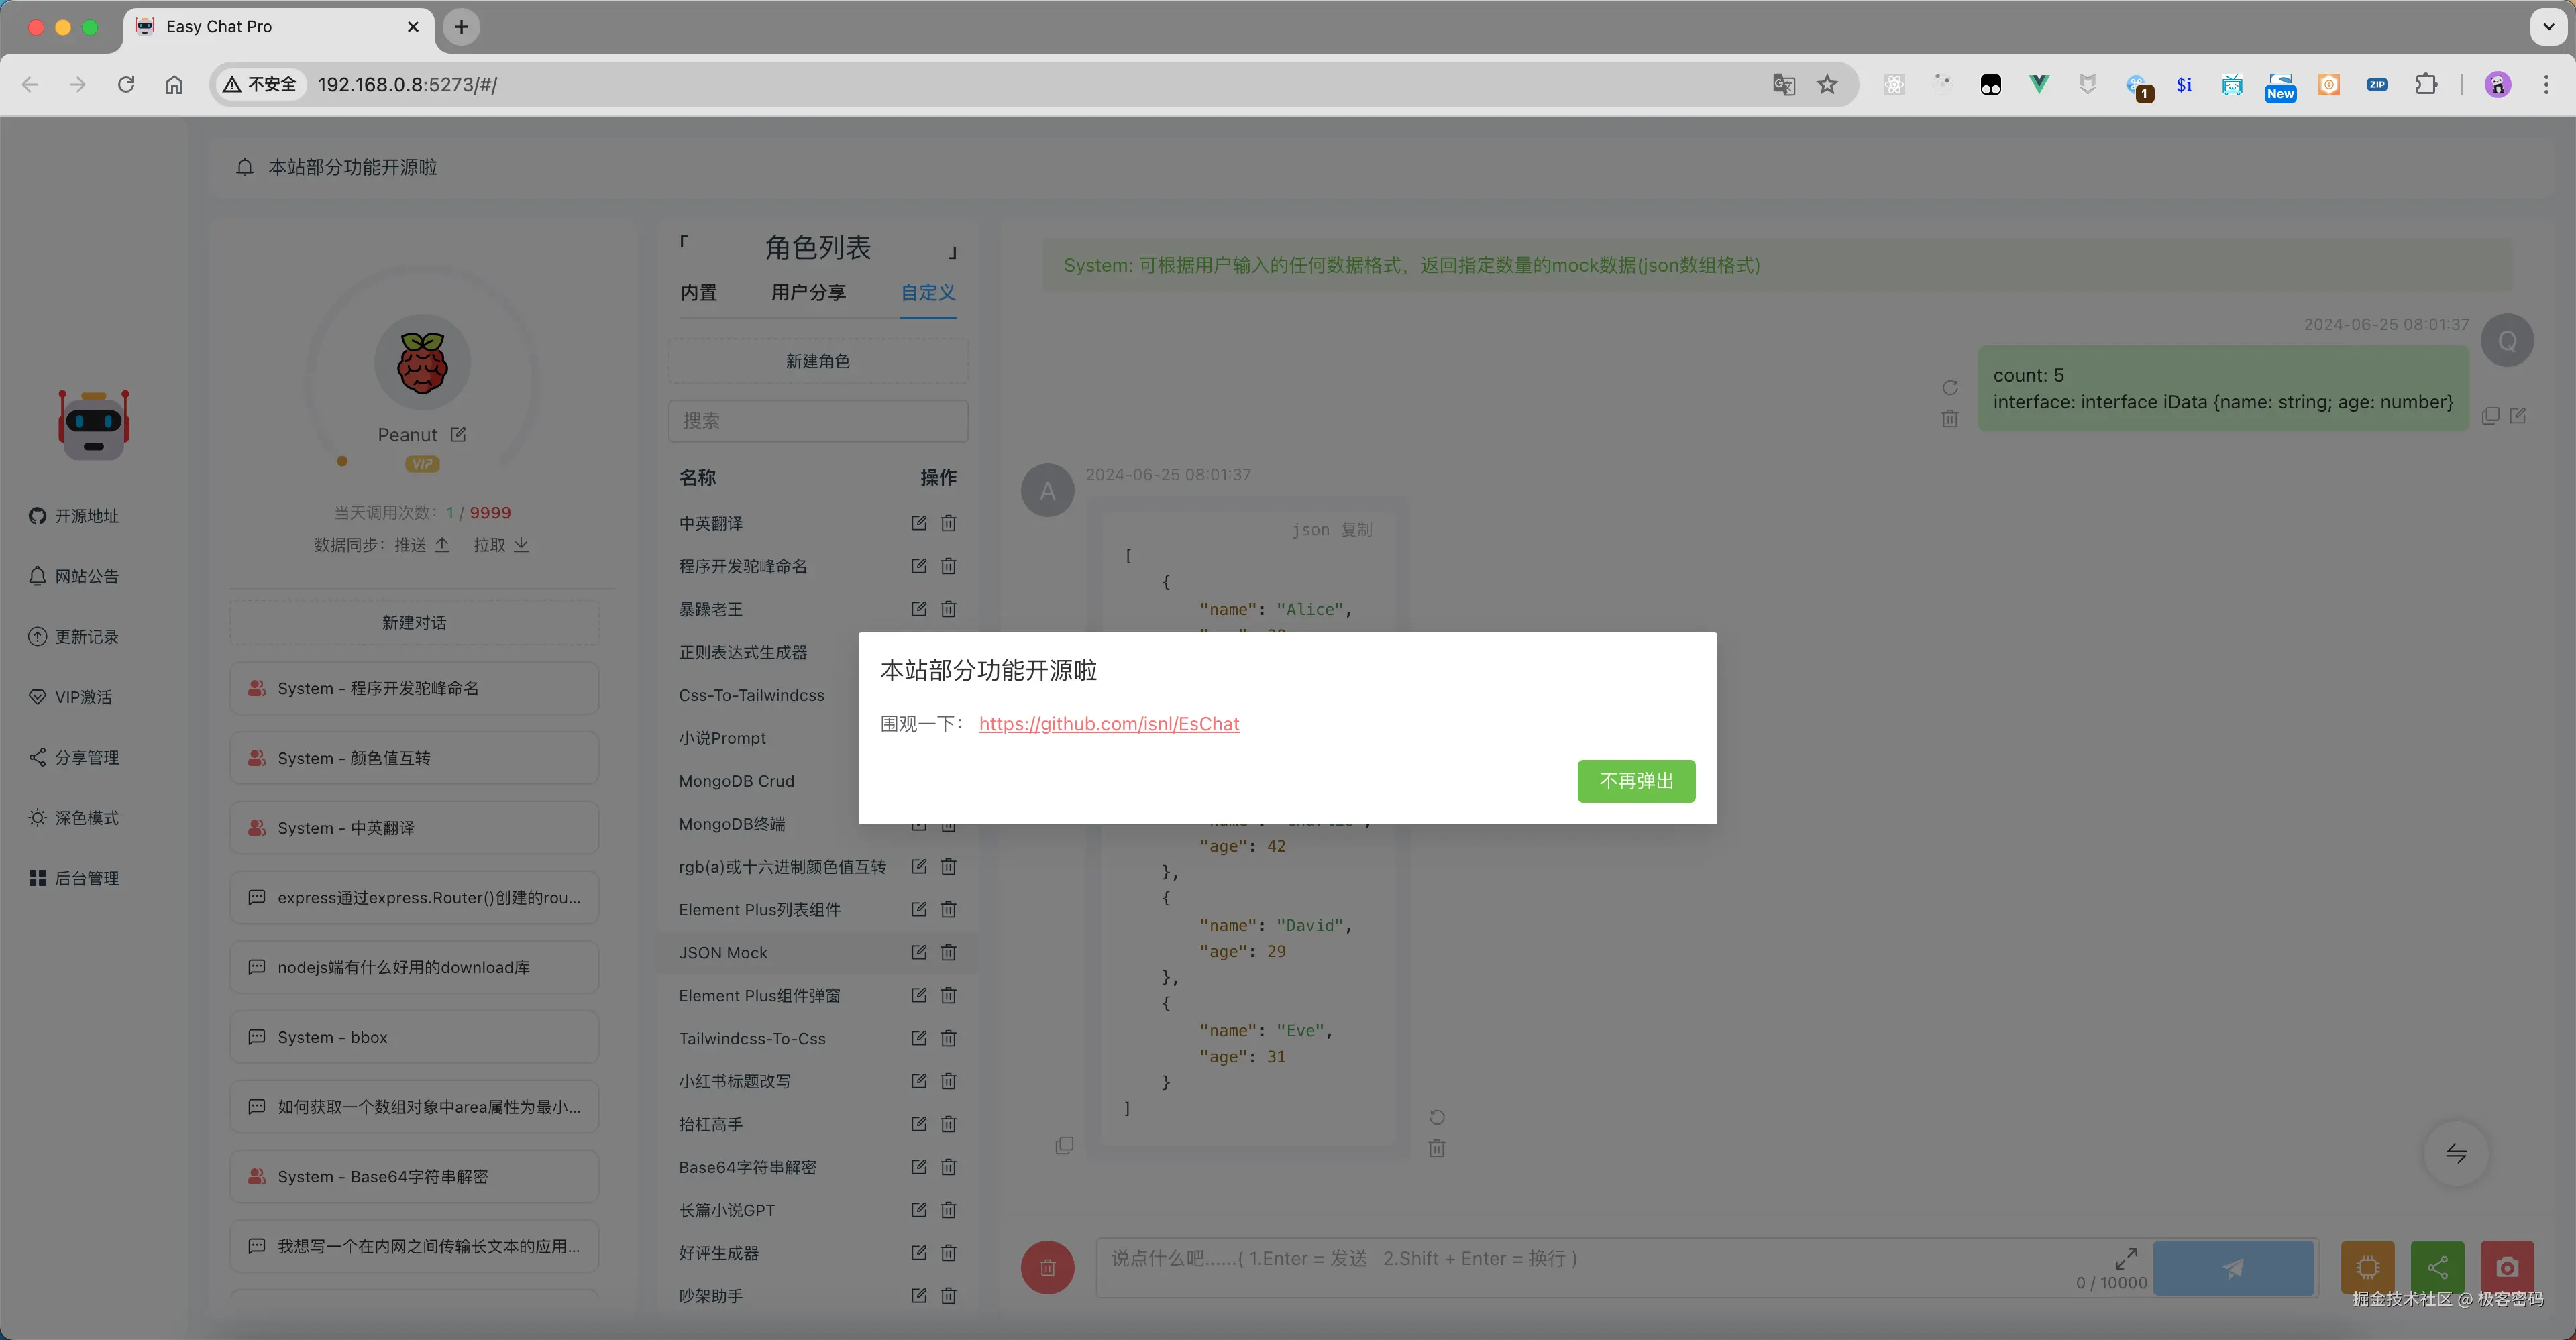Toggle 深色模式 dark mode in sidebar
Viewport: 2576px width, 1340px height.
point(75,817)
